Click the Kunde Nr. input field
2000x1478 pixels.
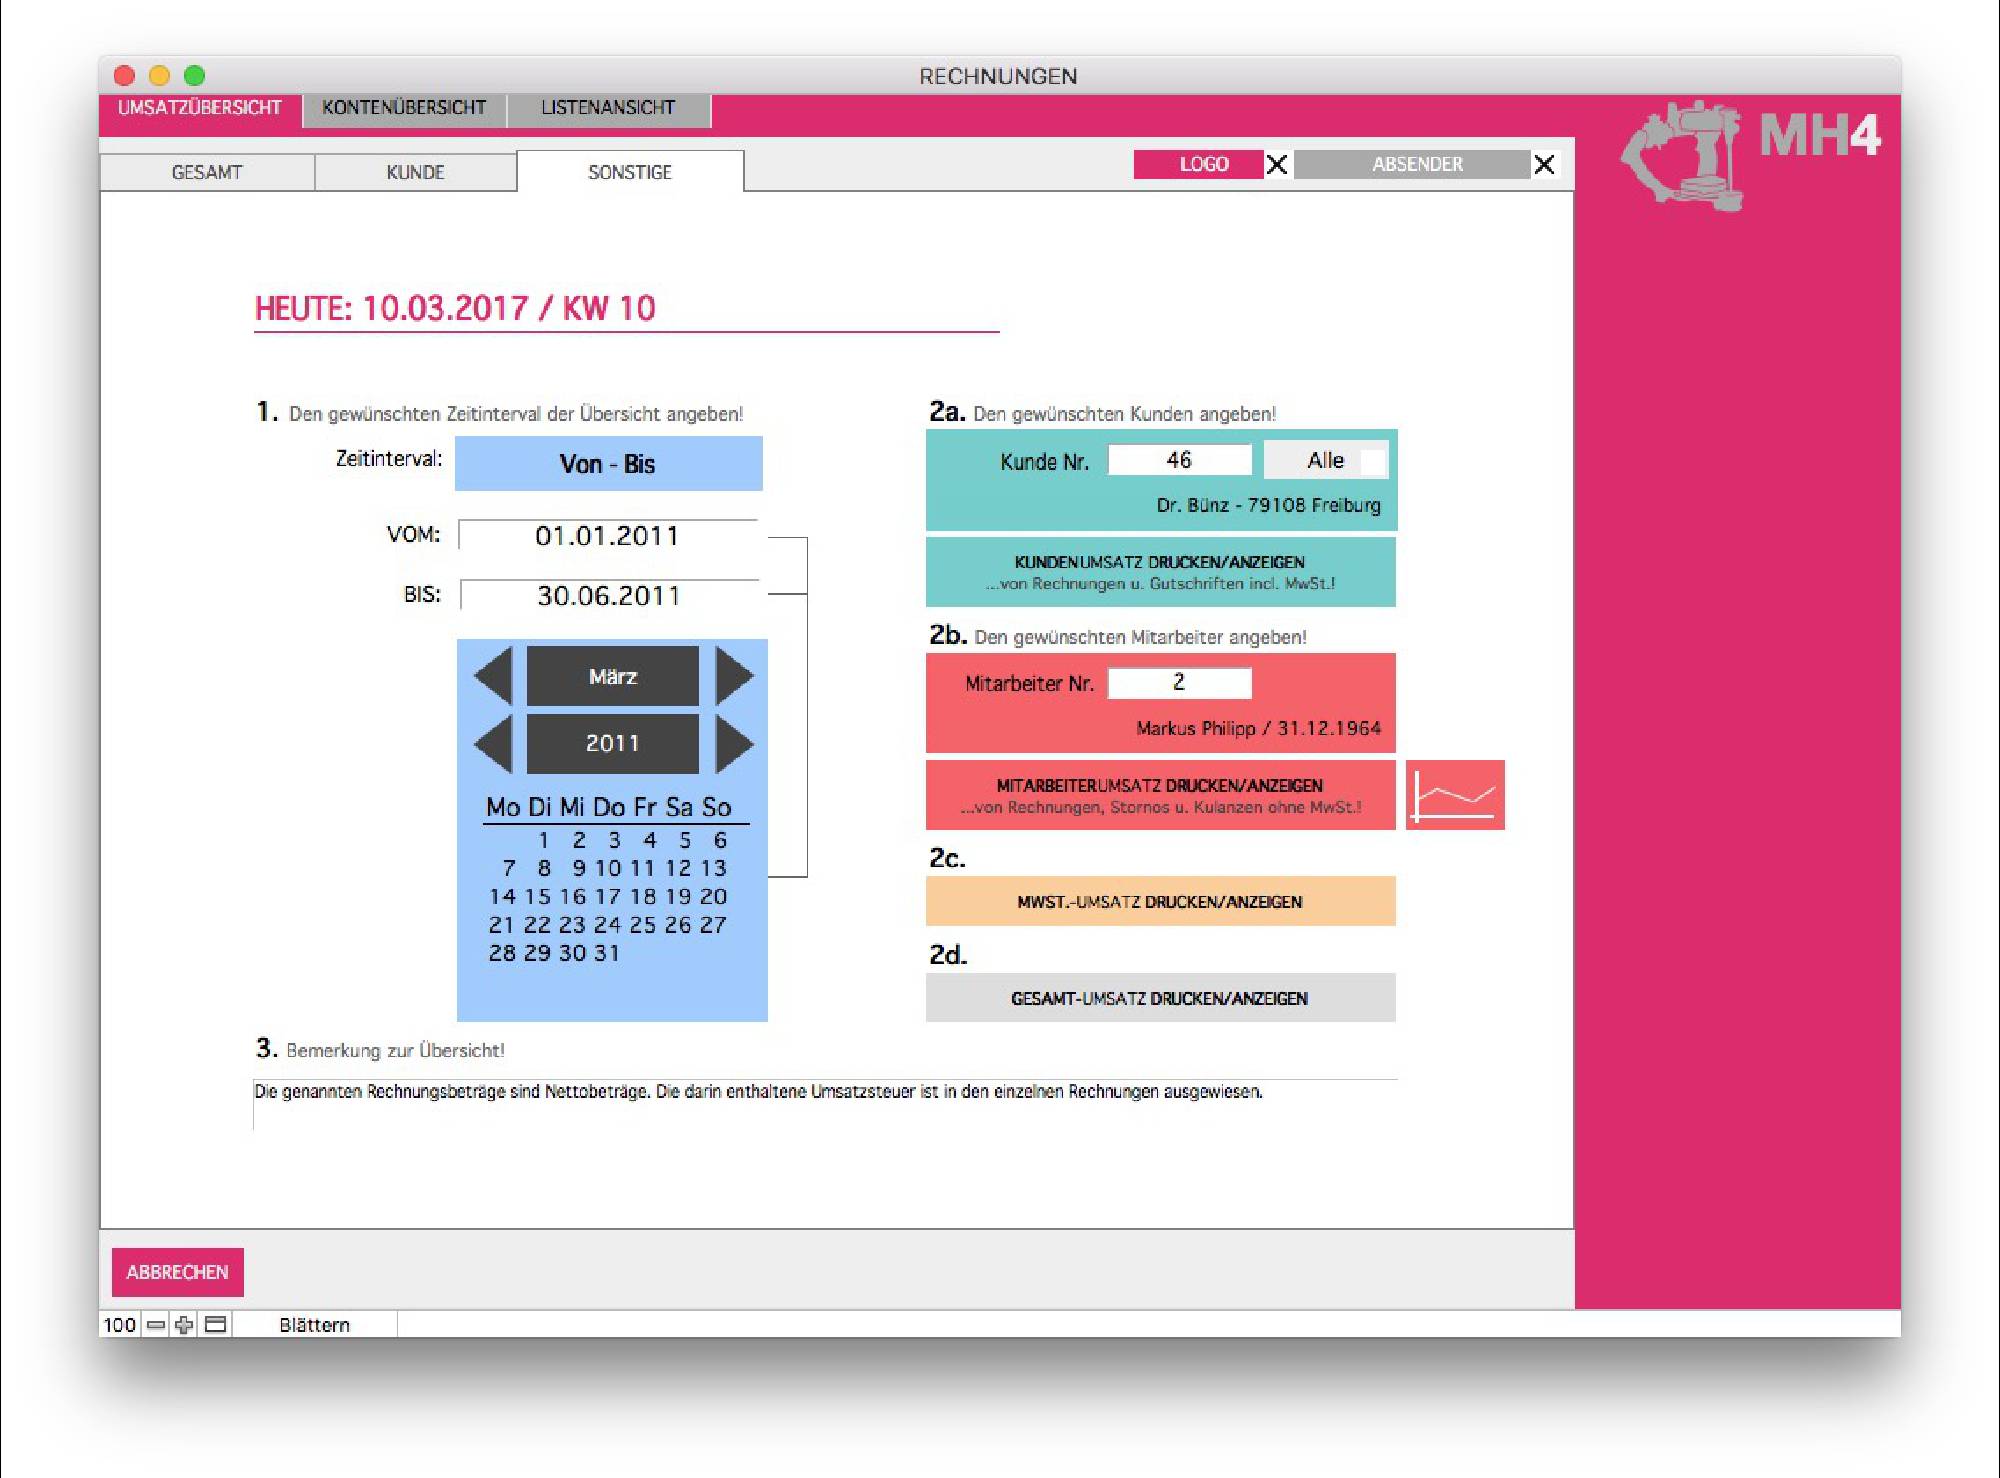coord(1179,460)
